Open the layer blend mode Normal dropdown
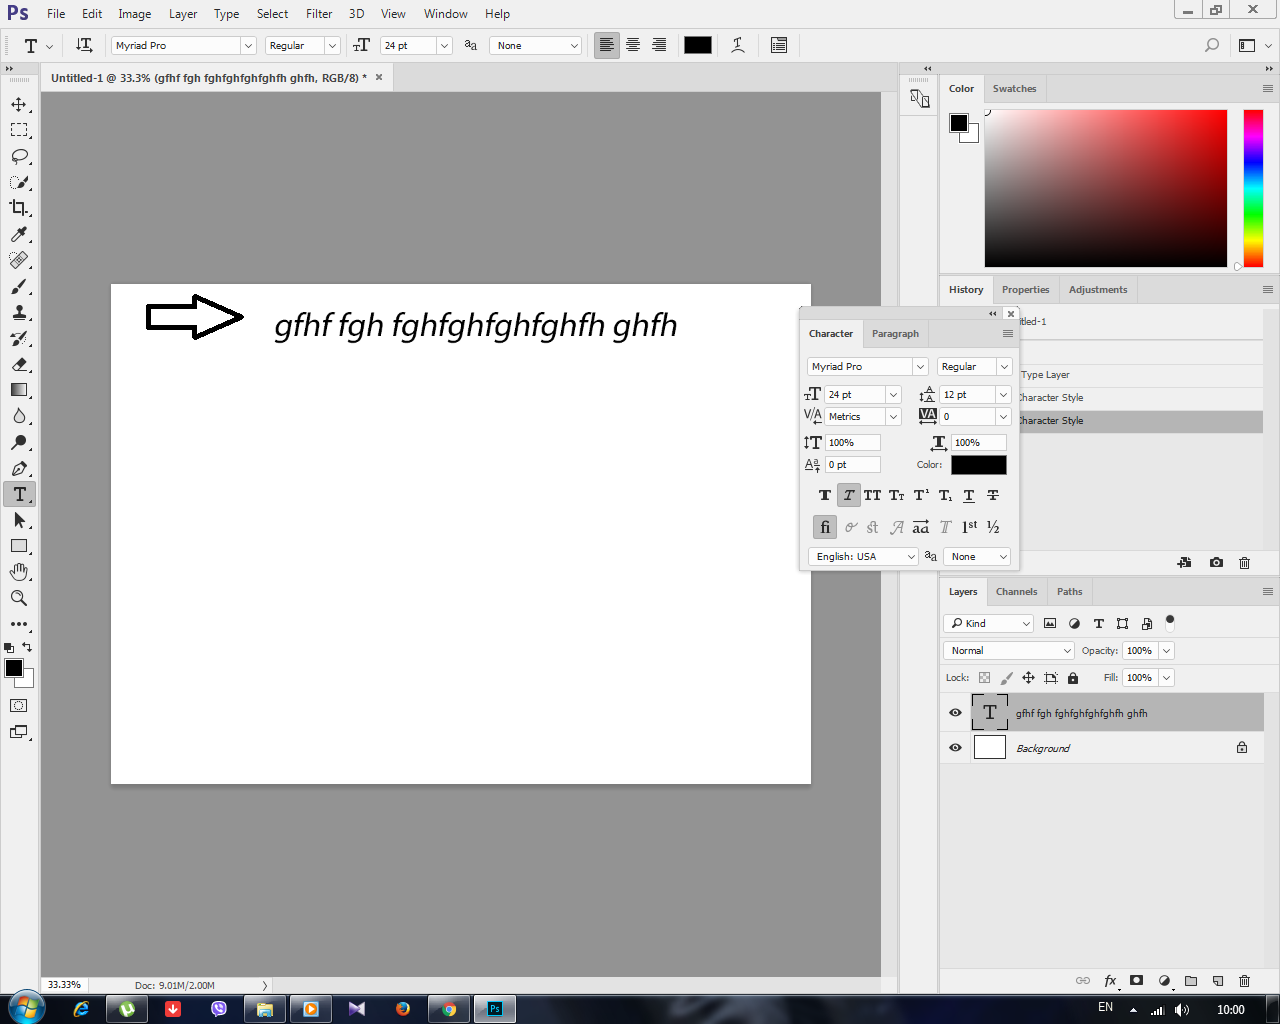 (1008, 650)
